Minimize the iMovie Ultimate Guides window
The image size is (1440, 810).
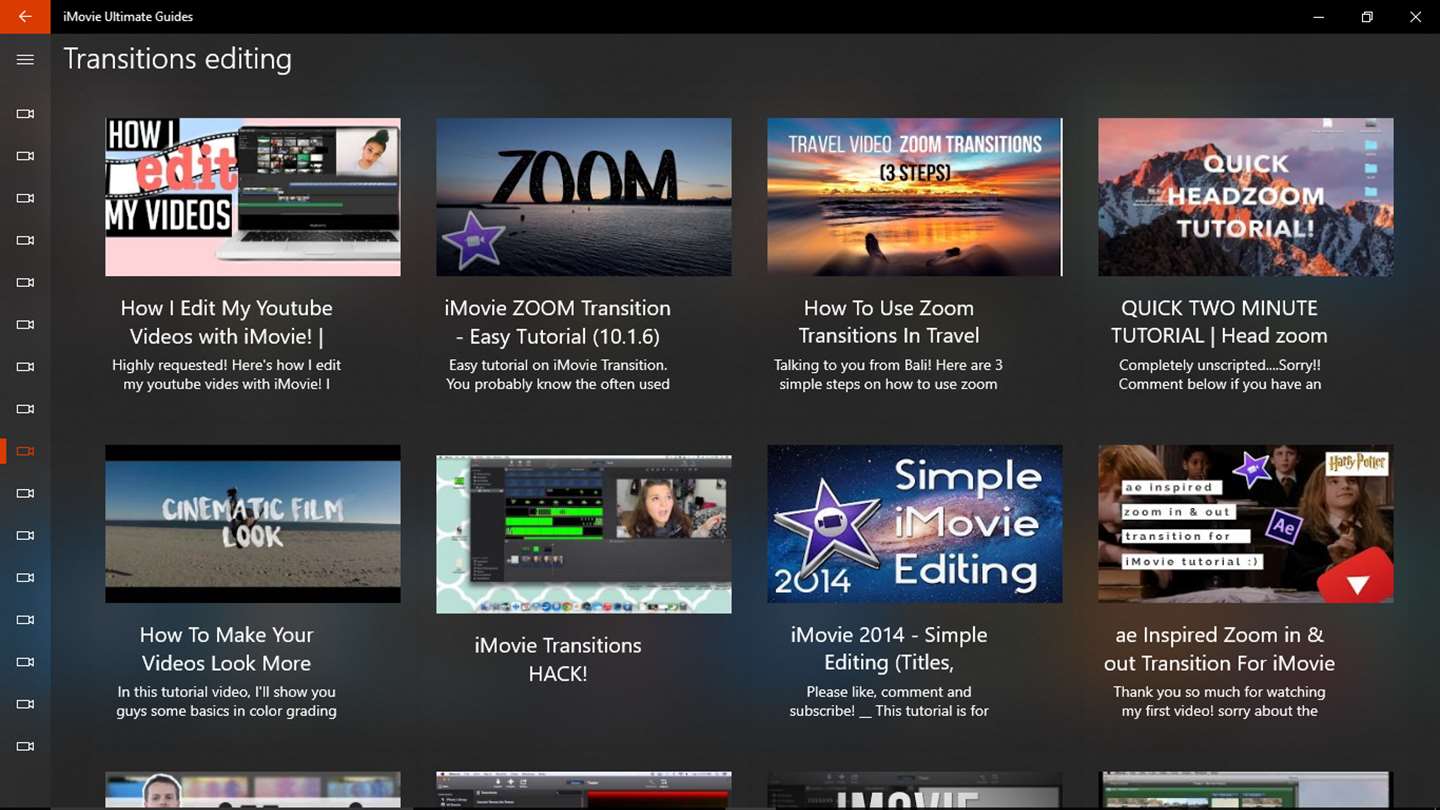pos(1319,16)
